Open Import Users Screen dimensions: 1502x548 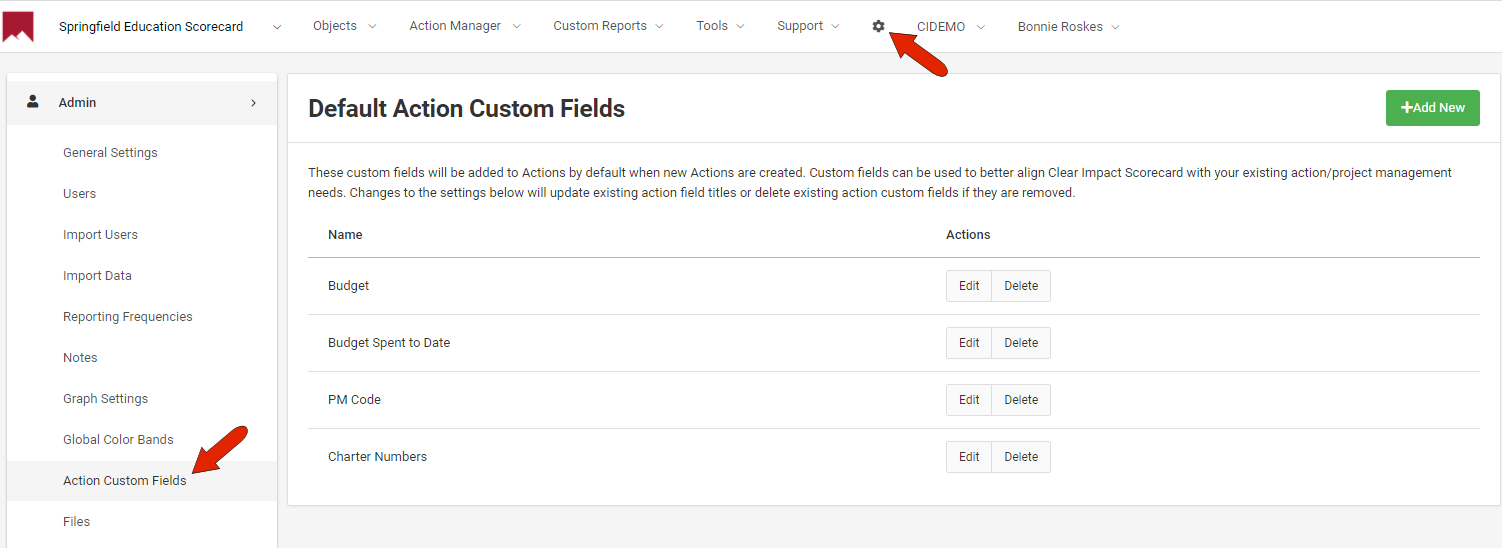click(100, 235)
